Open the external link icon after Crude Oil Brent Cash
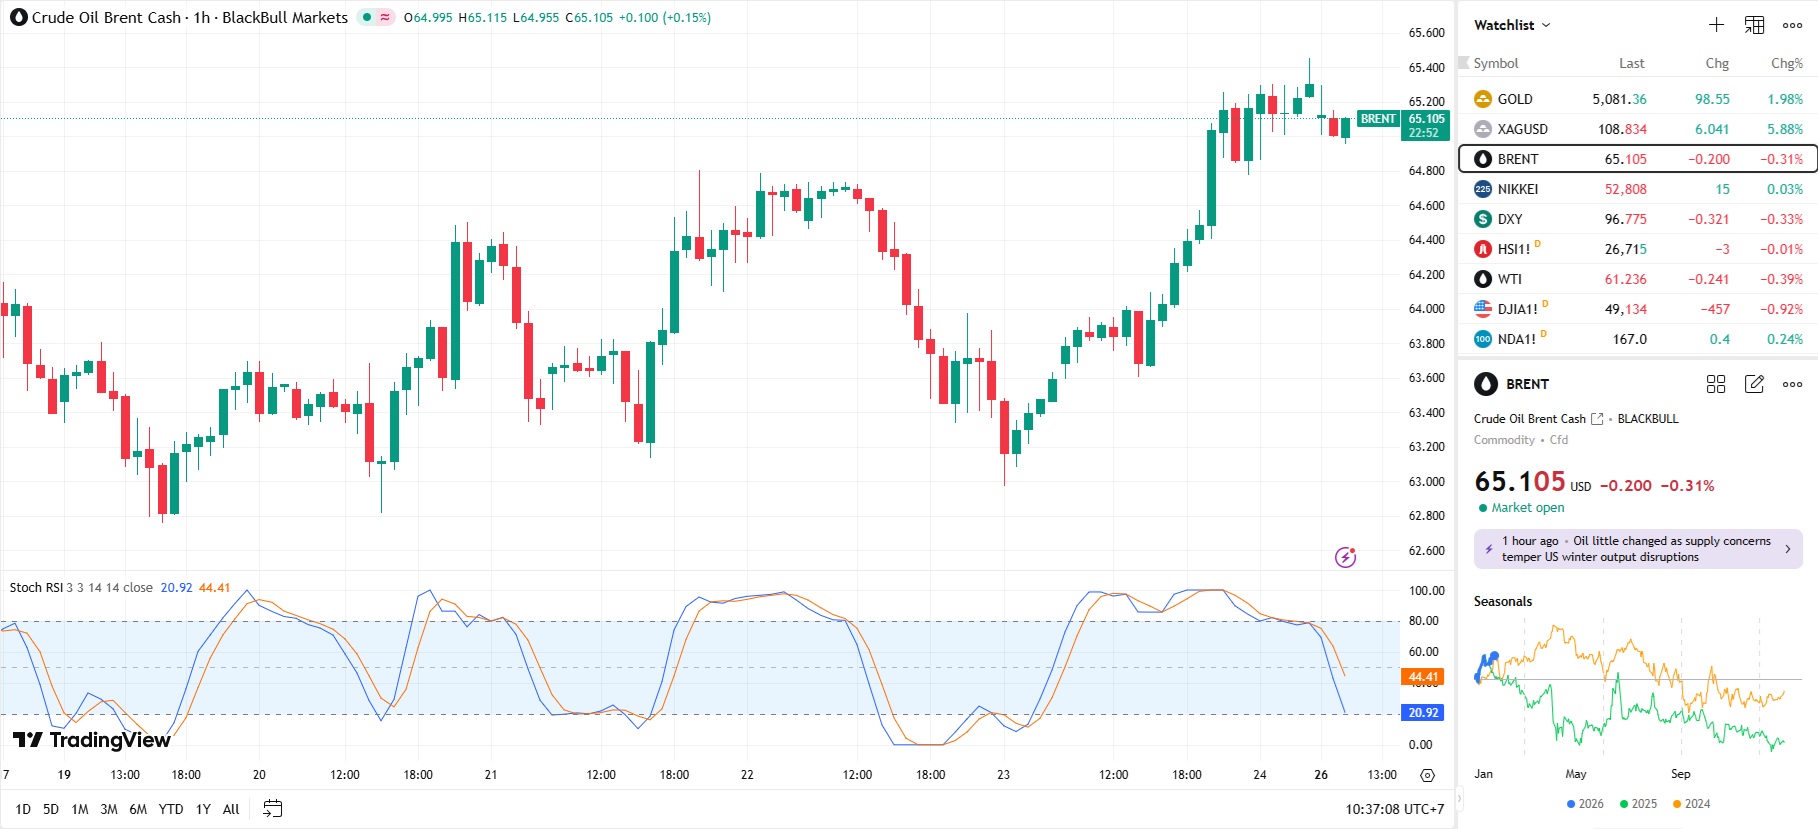This screenshot has width=1818, height=829. (x=1597, y=419)
